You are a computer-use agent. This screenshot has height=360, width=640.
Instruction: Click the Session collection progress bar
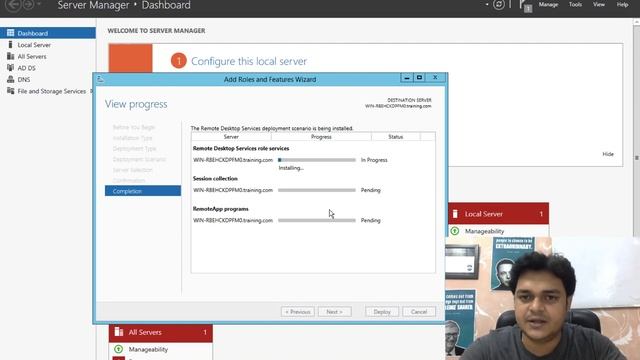(317, 190)
